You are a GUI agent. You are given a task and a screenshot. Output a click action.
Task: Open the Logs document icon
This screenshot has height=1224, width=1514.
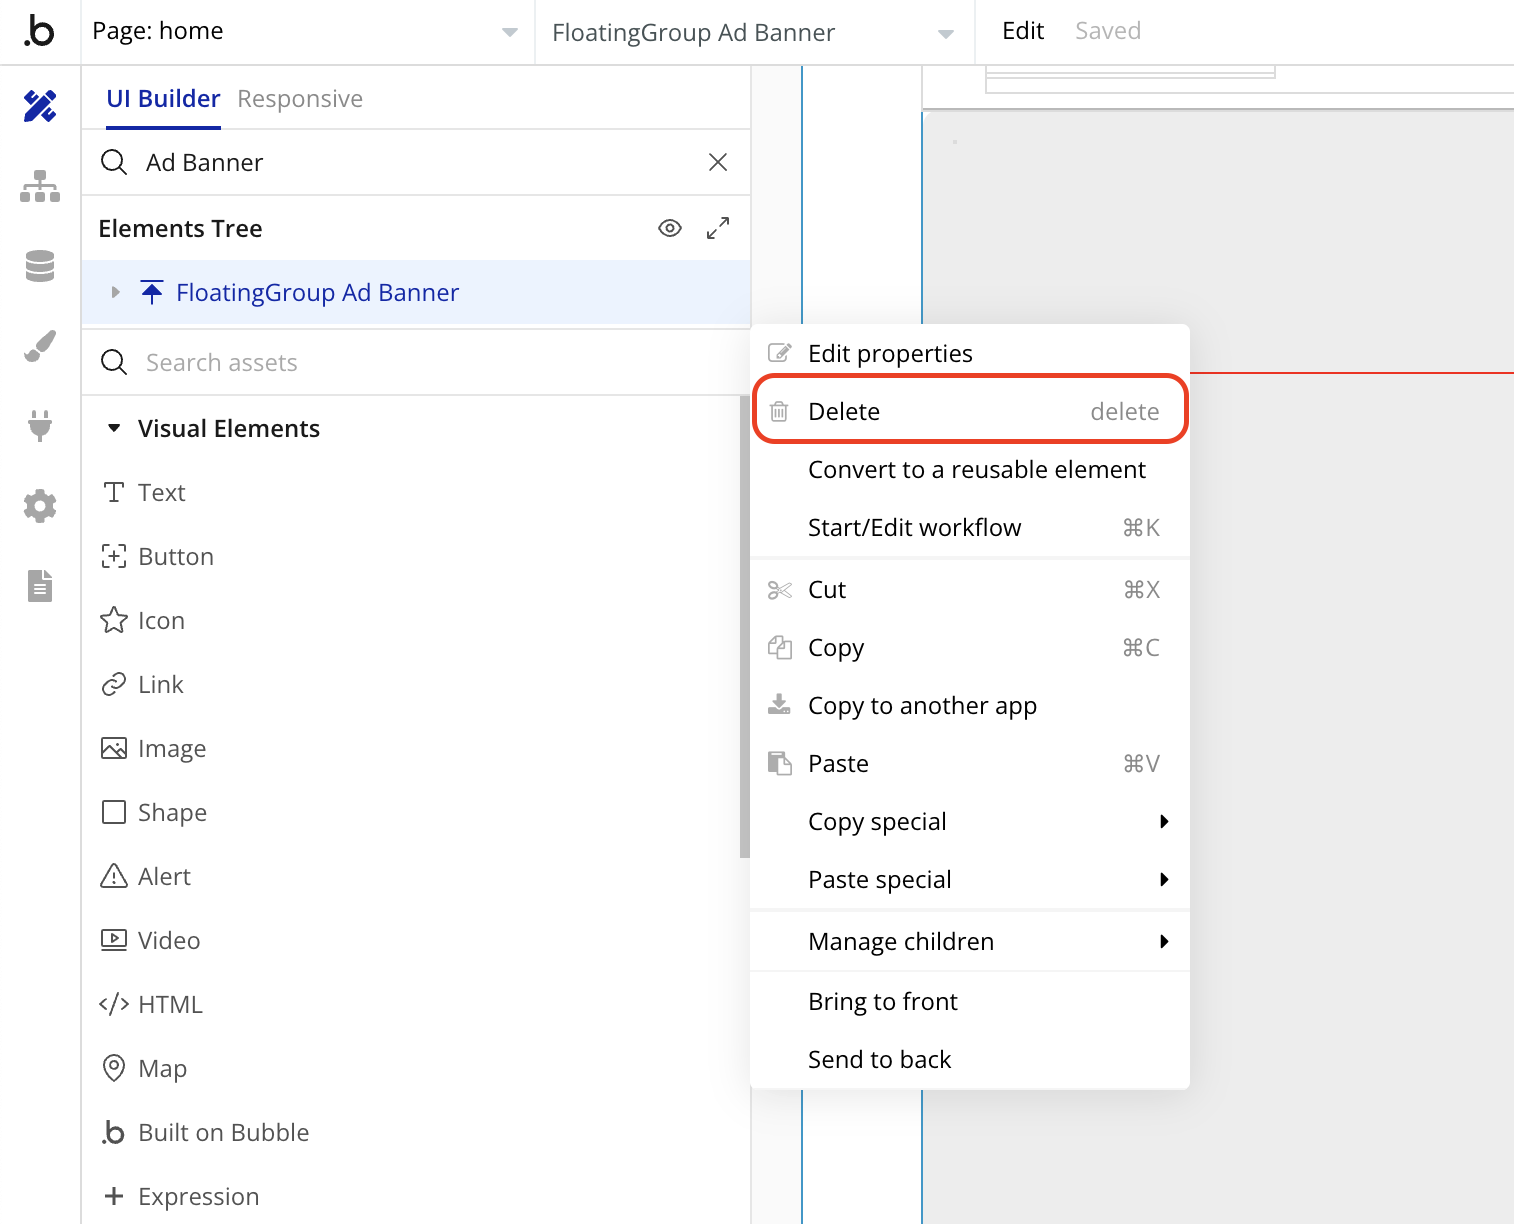coord(40,586)
